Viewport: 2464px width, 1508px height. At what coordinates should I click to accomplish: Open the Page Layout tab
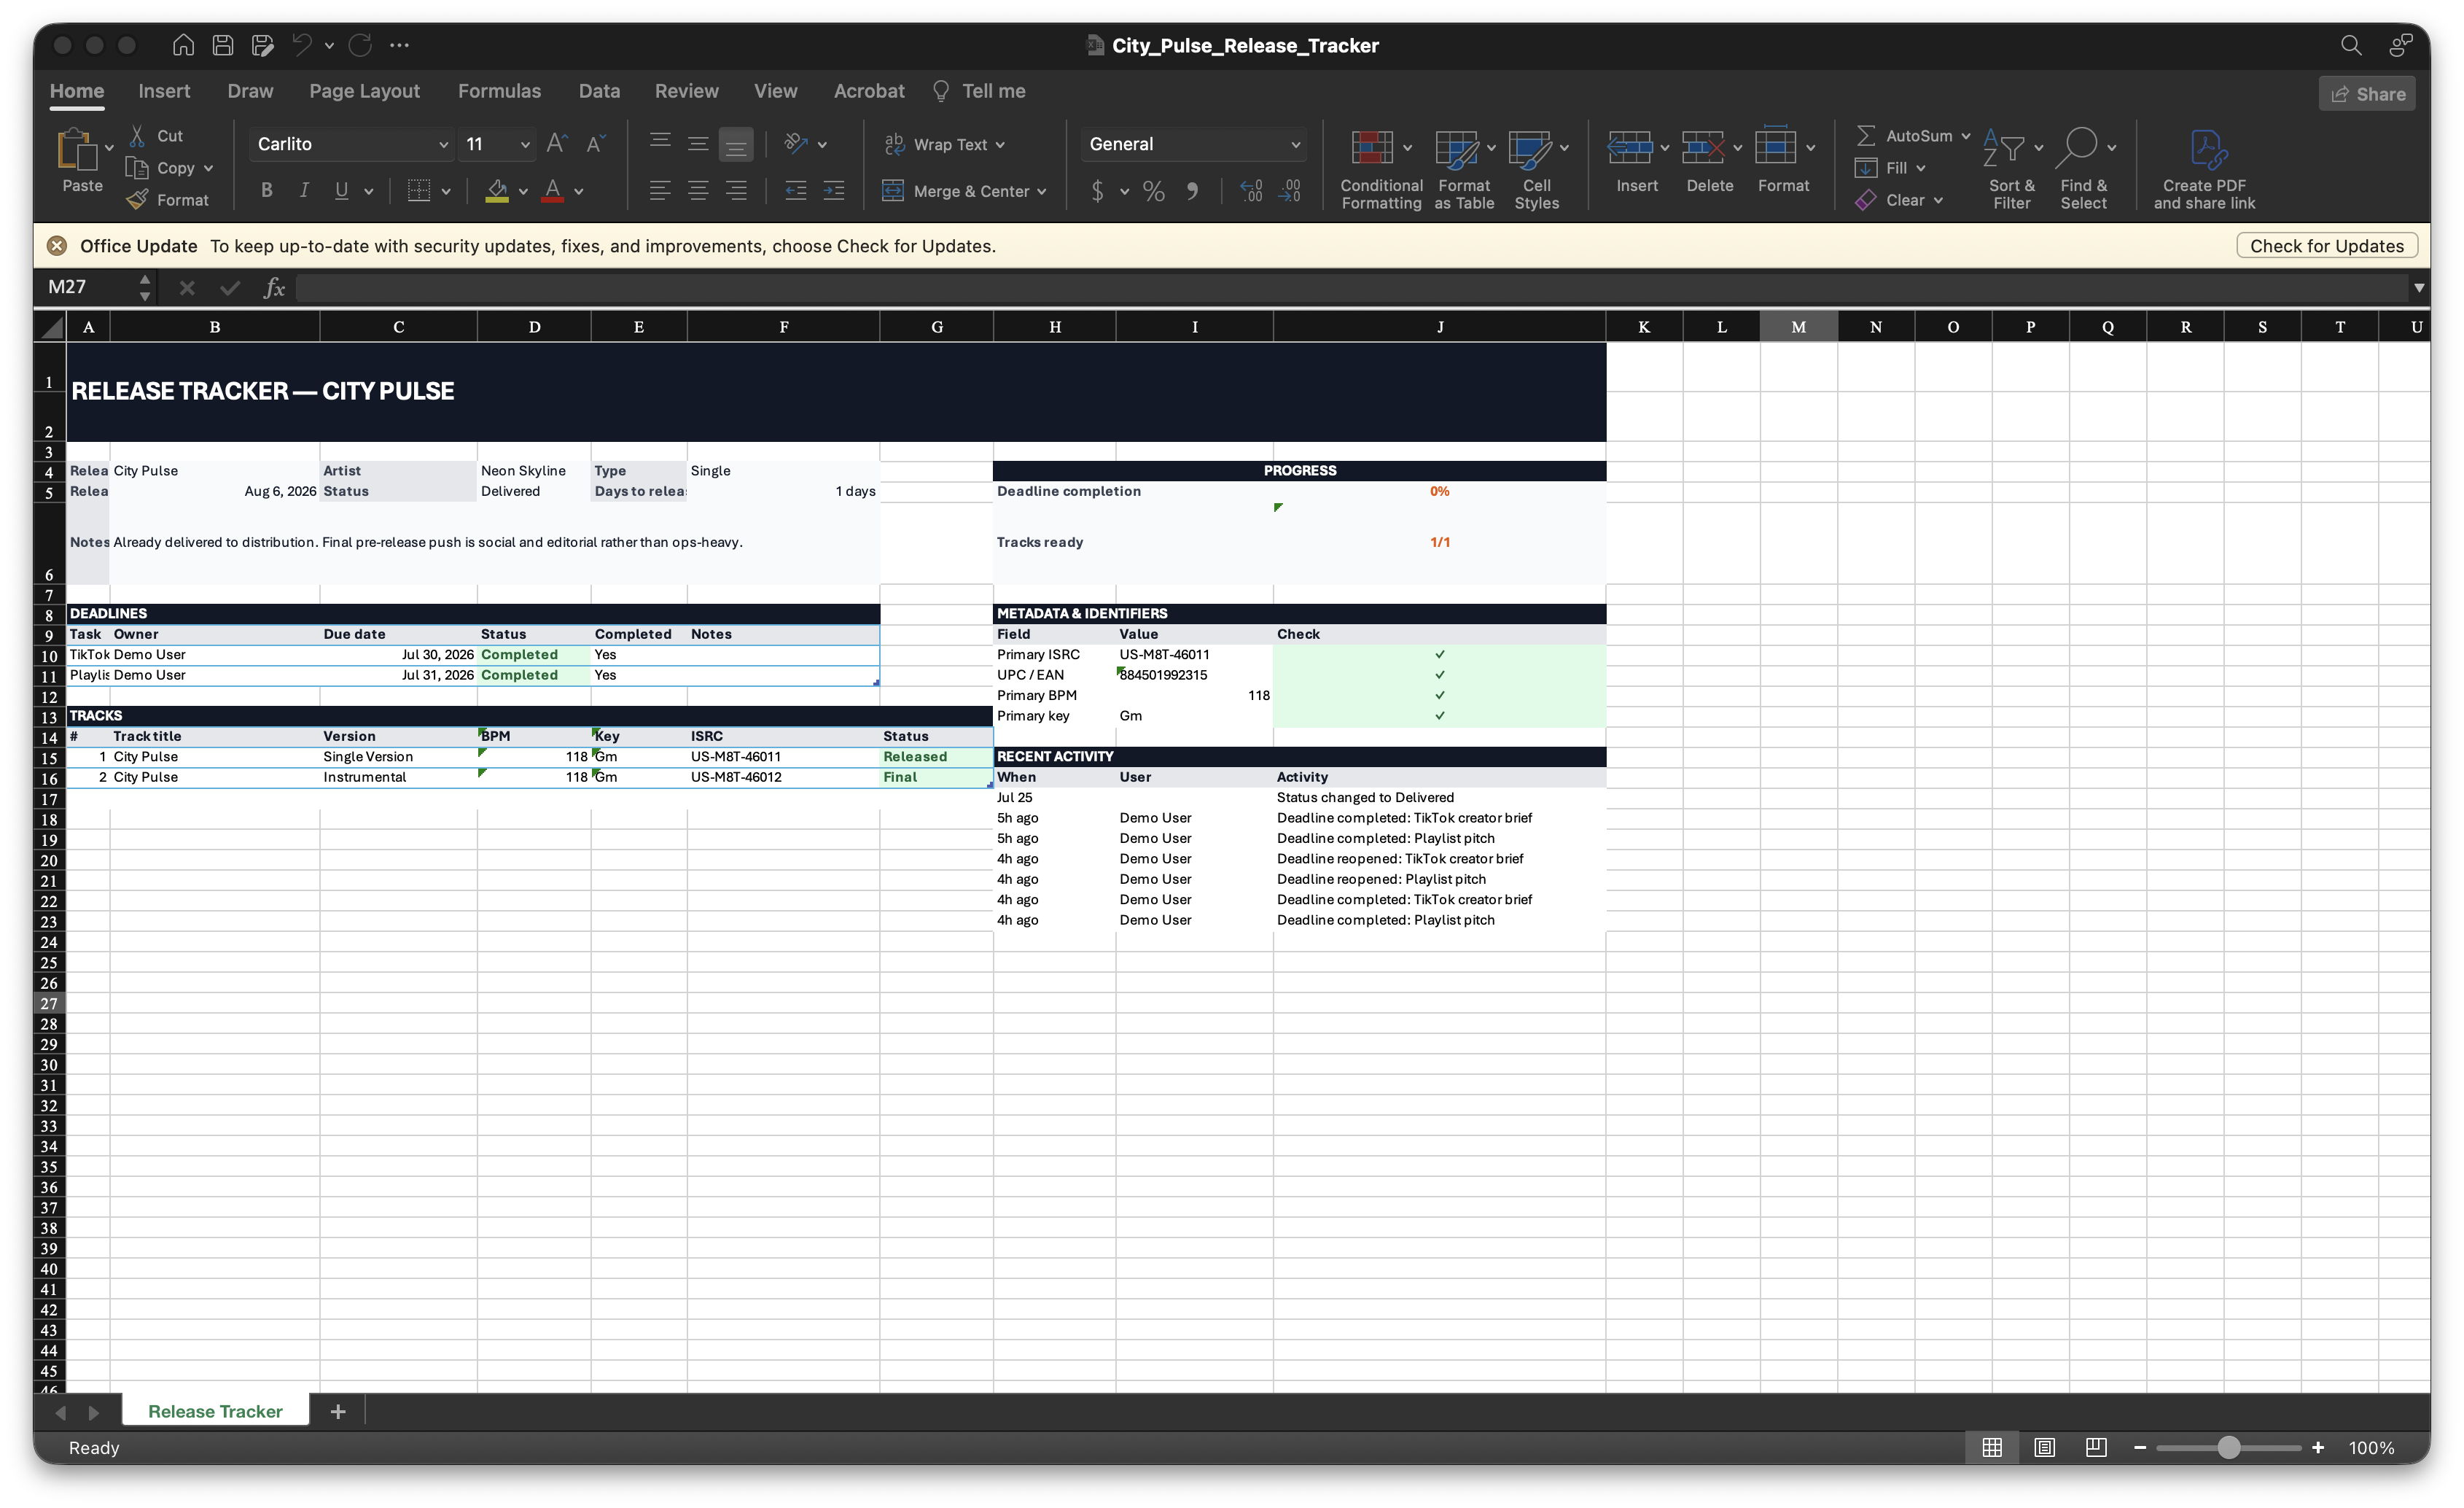click(364, 91)
